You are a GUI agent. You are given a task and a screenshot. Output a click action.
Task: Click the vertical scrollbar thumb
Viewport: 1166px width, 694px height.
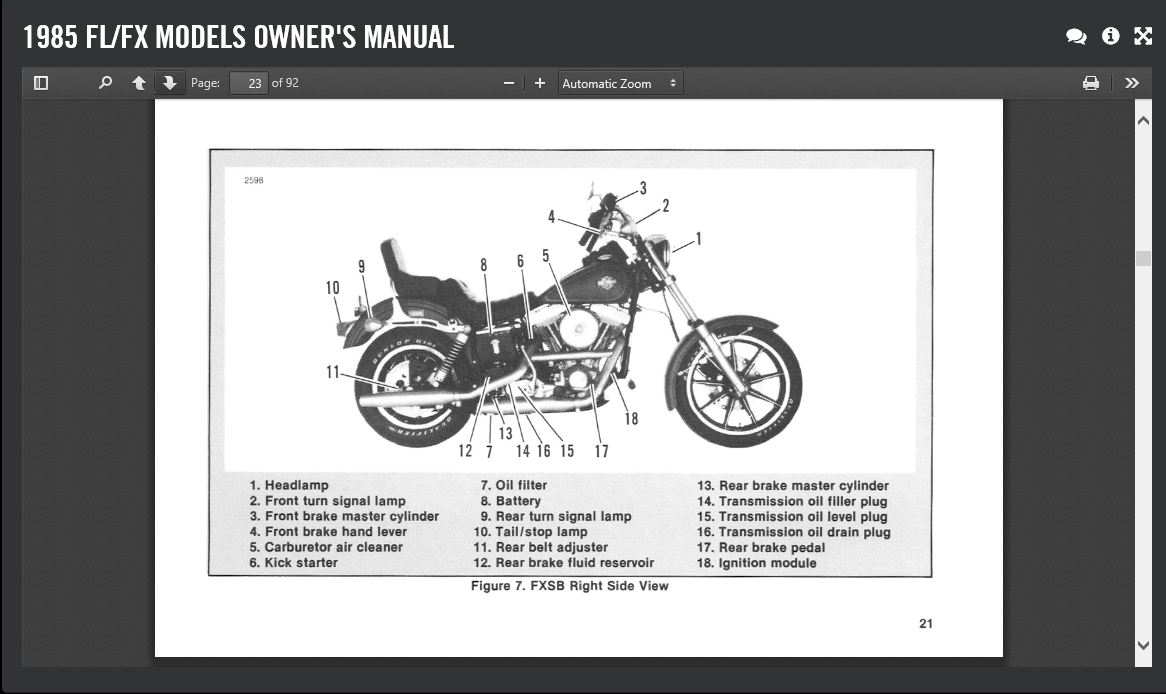click(1143, 258)
